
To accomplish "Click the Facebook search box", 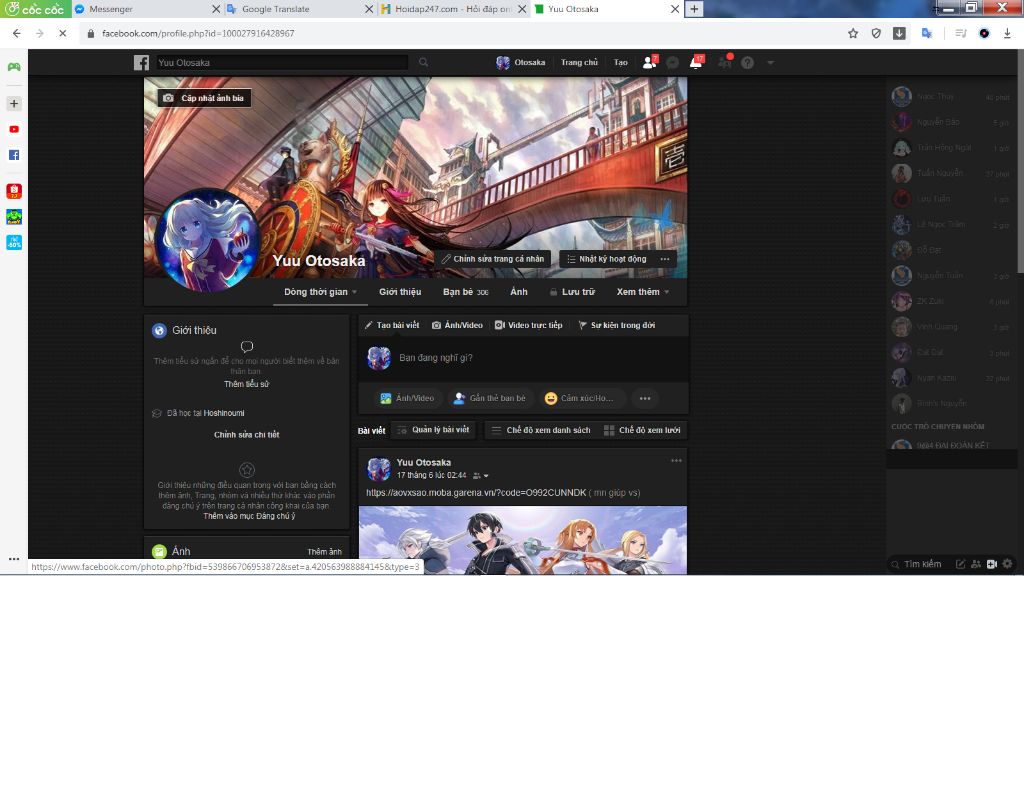I will click(x=281, y=63).
